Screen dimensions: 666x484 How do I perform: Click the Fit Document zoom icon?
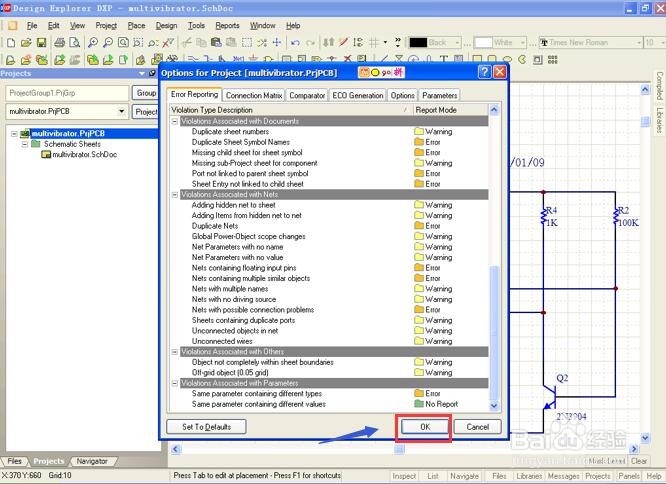[123, 42]
